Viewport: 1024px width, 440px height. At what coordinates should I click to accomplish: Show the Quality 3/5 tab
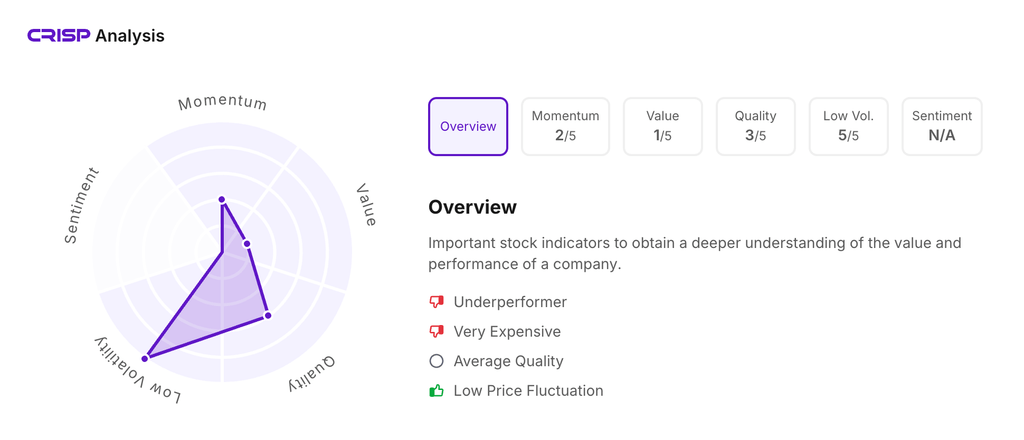click(755, 127)
